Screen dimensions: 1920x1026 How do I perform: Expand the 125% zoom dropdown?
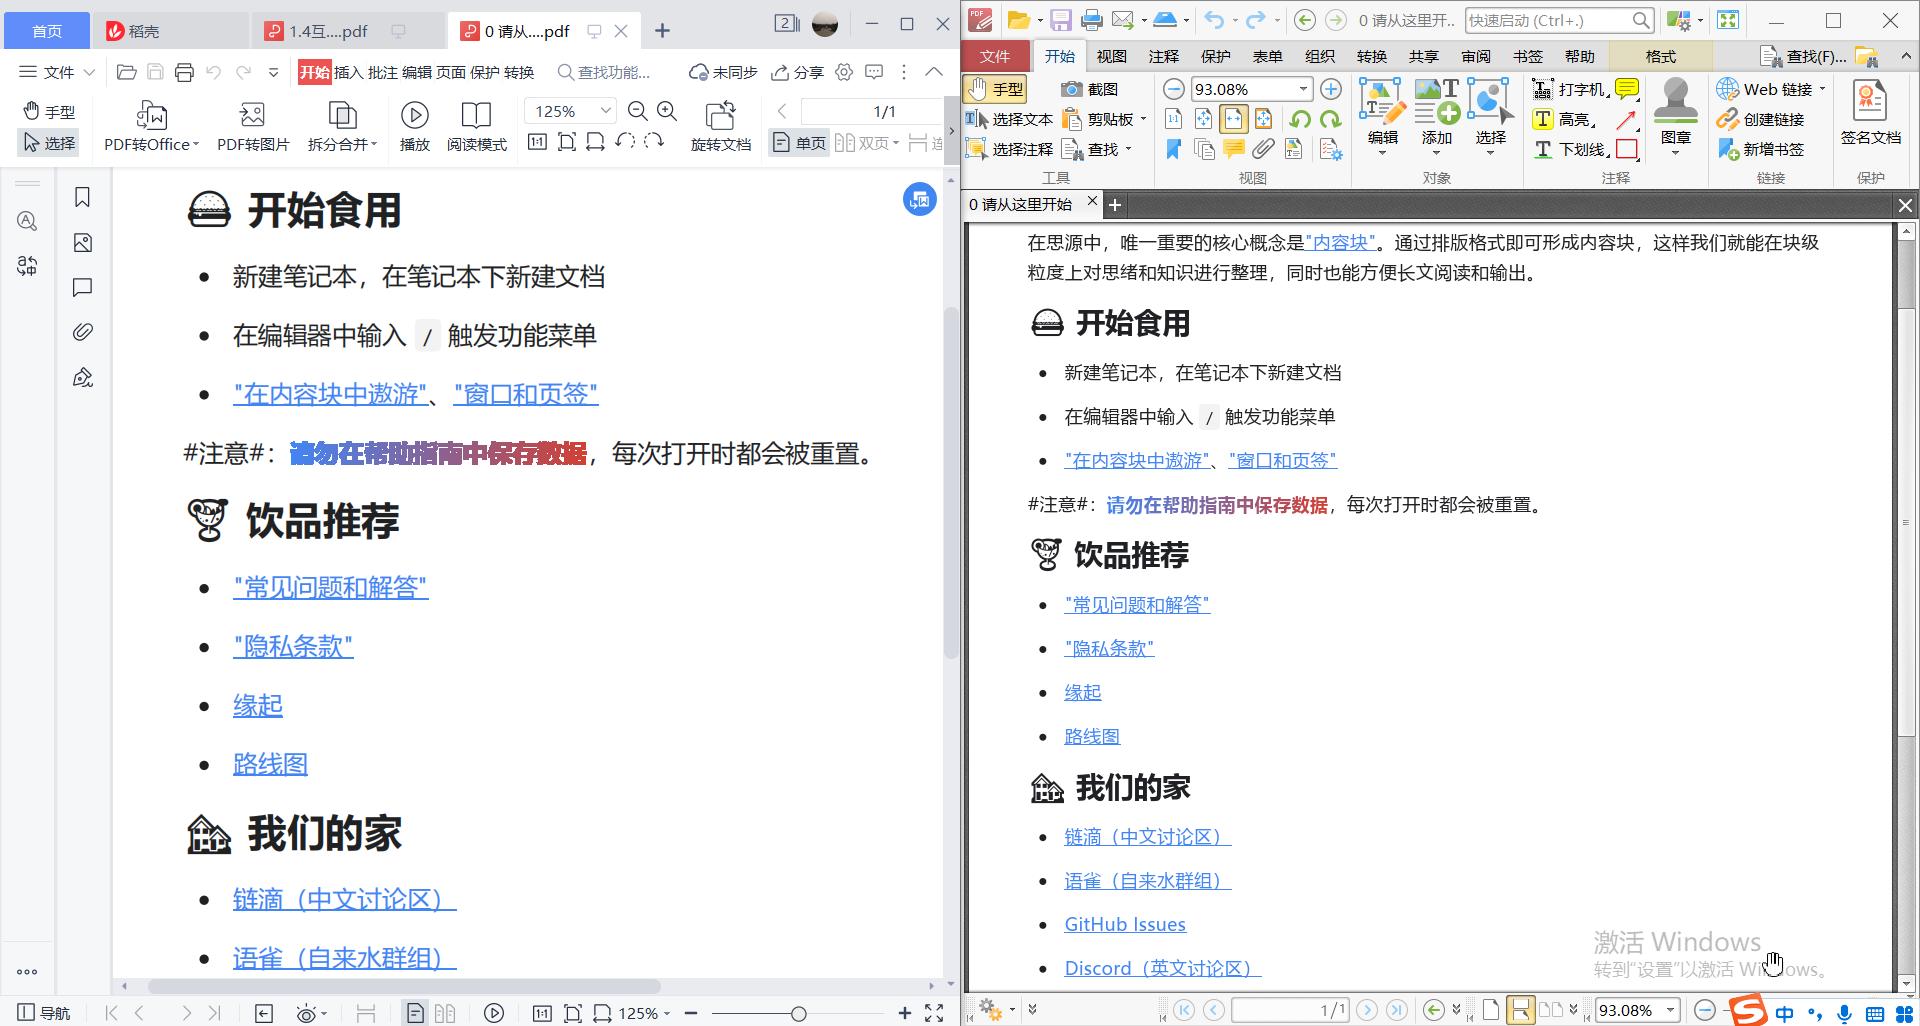click(x=605, y=111)
